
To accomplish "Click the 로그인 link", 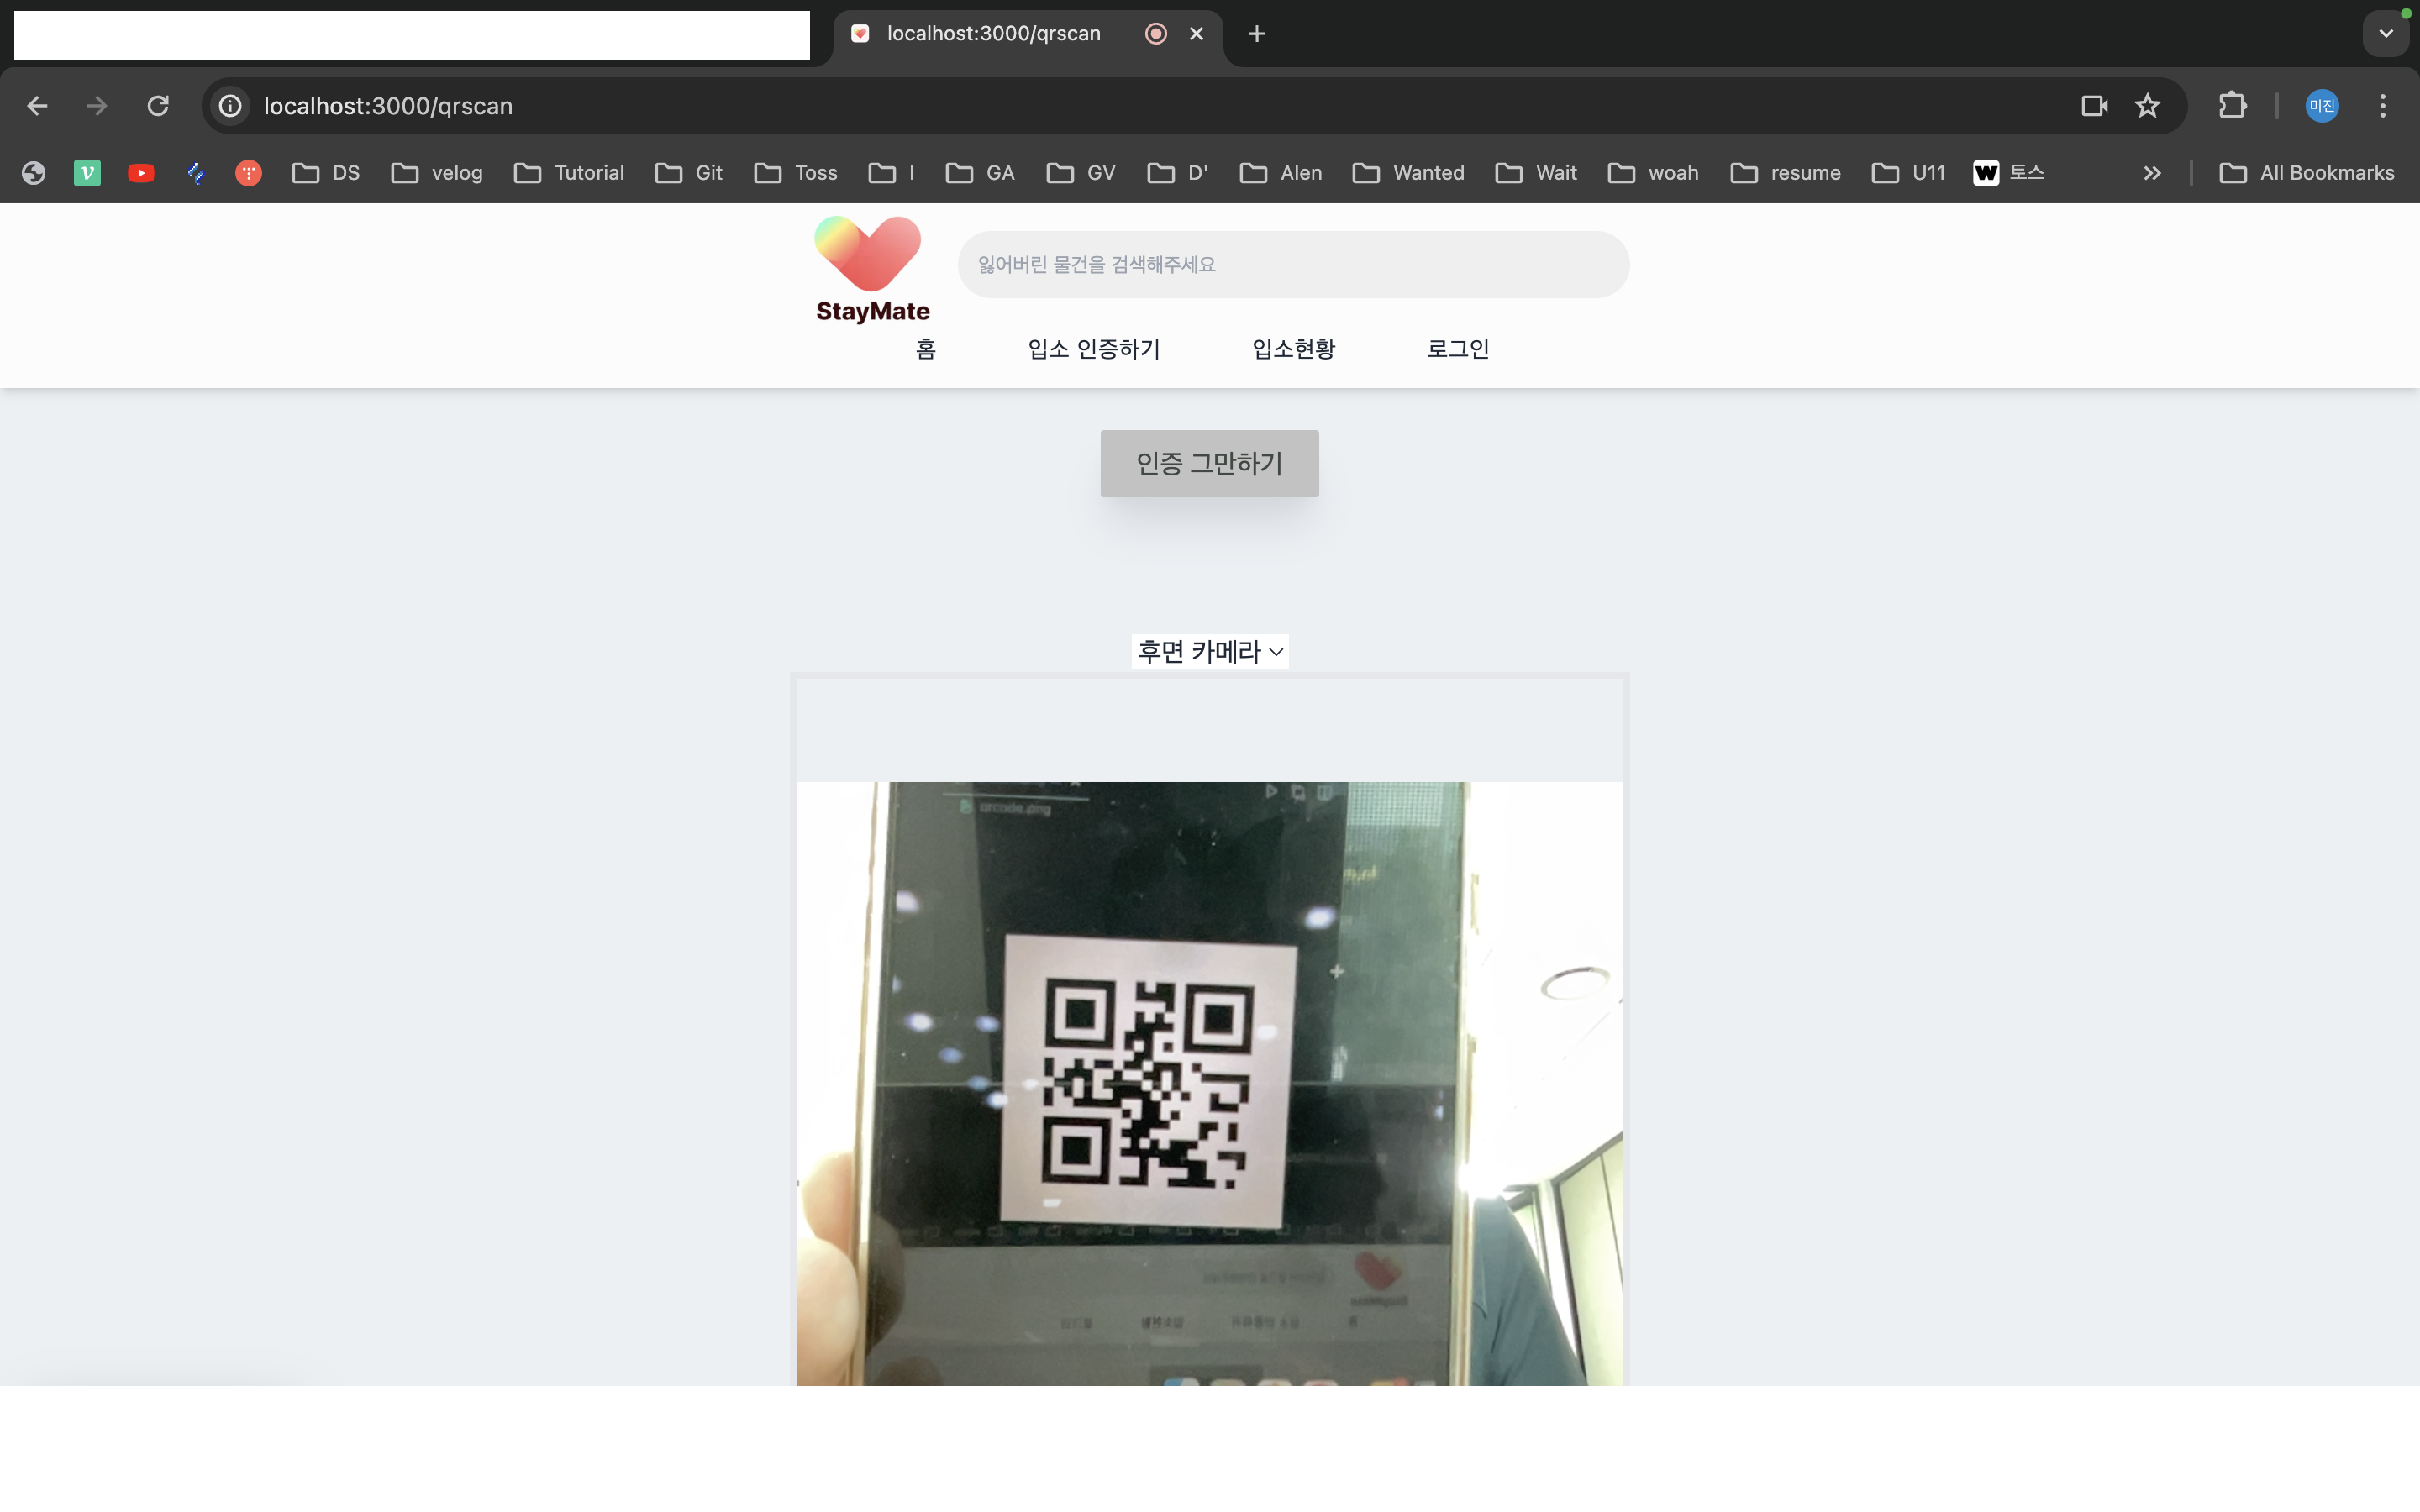I will (x=1457, y=349).
